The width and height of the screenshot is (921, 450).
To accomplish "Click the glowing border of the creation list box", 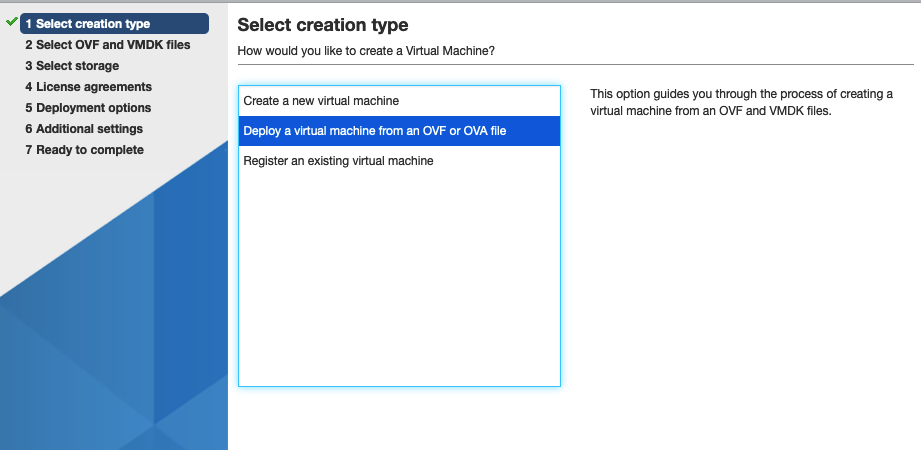I will [x=239, y=250].
